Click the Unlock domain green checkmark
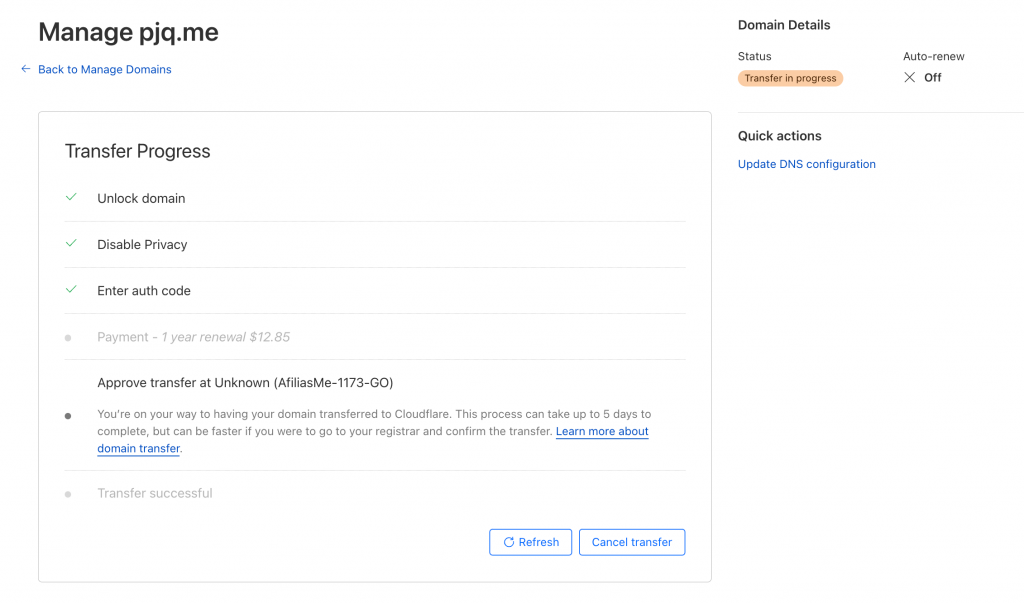 [71, 198]
